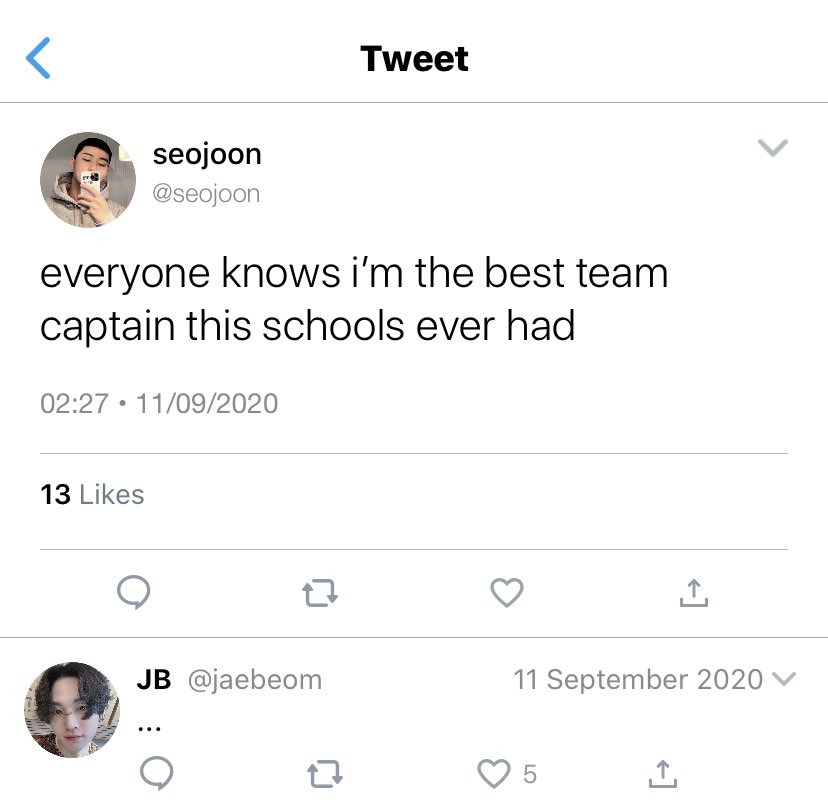View the 13 Likes list
This screenshot has height=811, width=828.
tap(92, 495)
